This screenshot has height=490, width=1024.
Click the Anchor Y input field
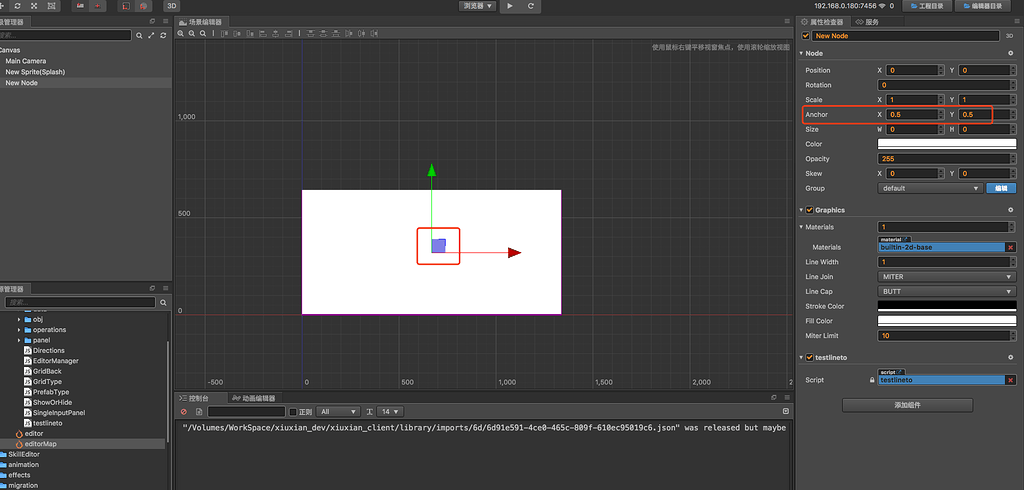click(x=985, y=114)
